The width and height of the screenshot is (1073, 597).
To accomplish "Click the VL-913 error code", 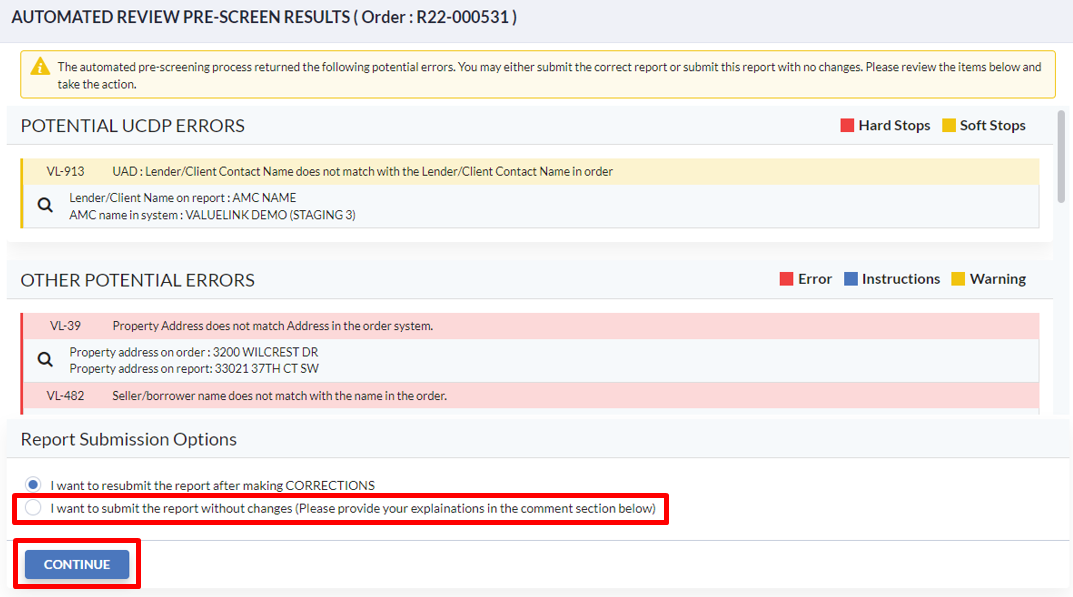I will (x=65, y=171).
